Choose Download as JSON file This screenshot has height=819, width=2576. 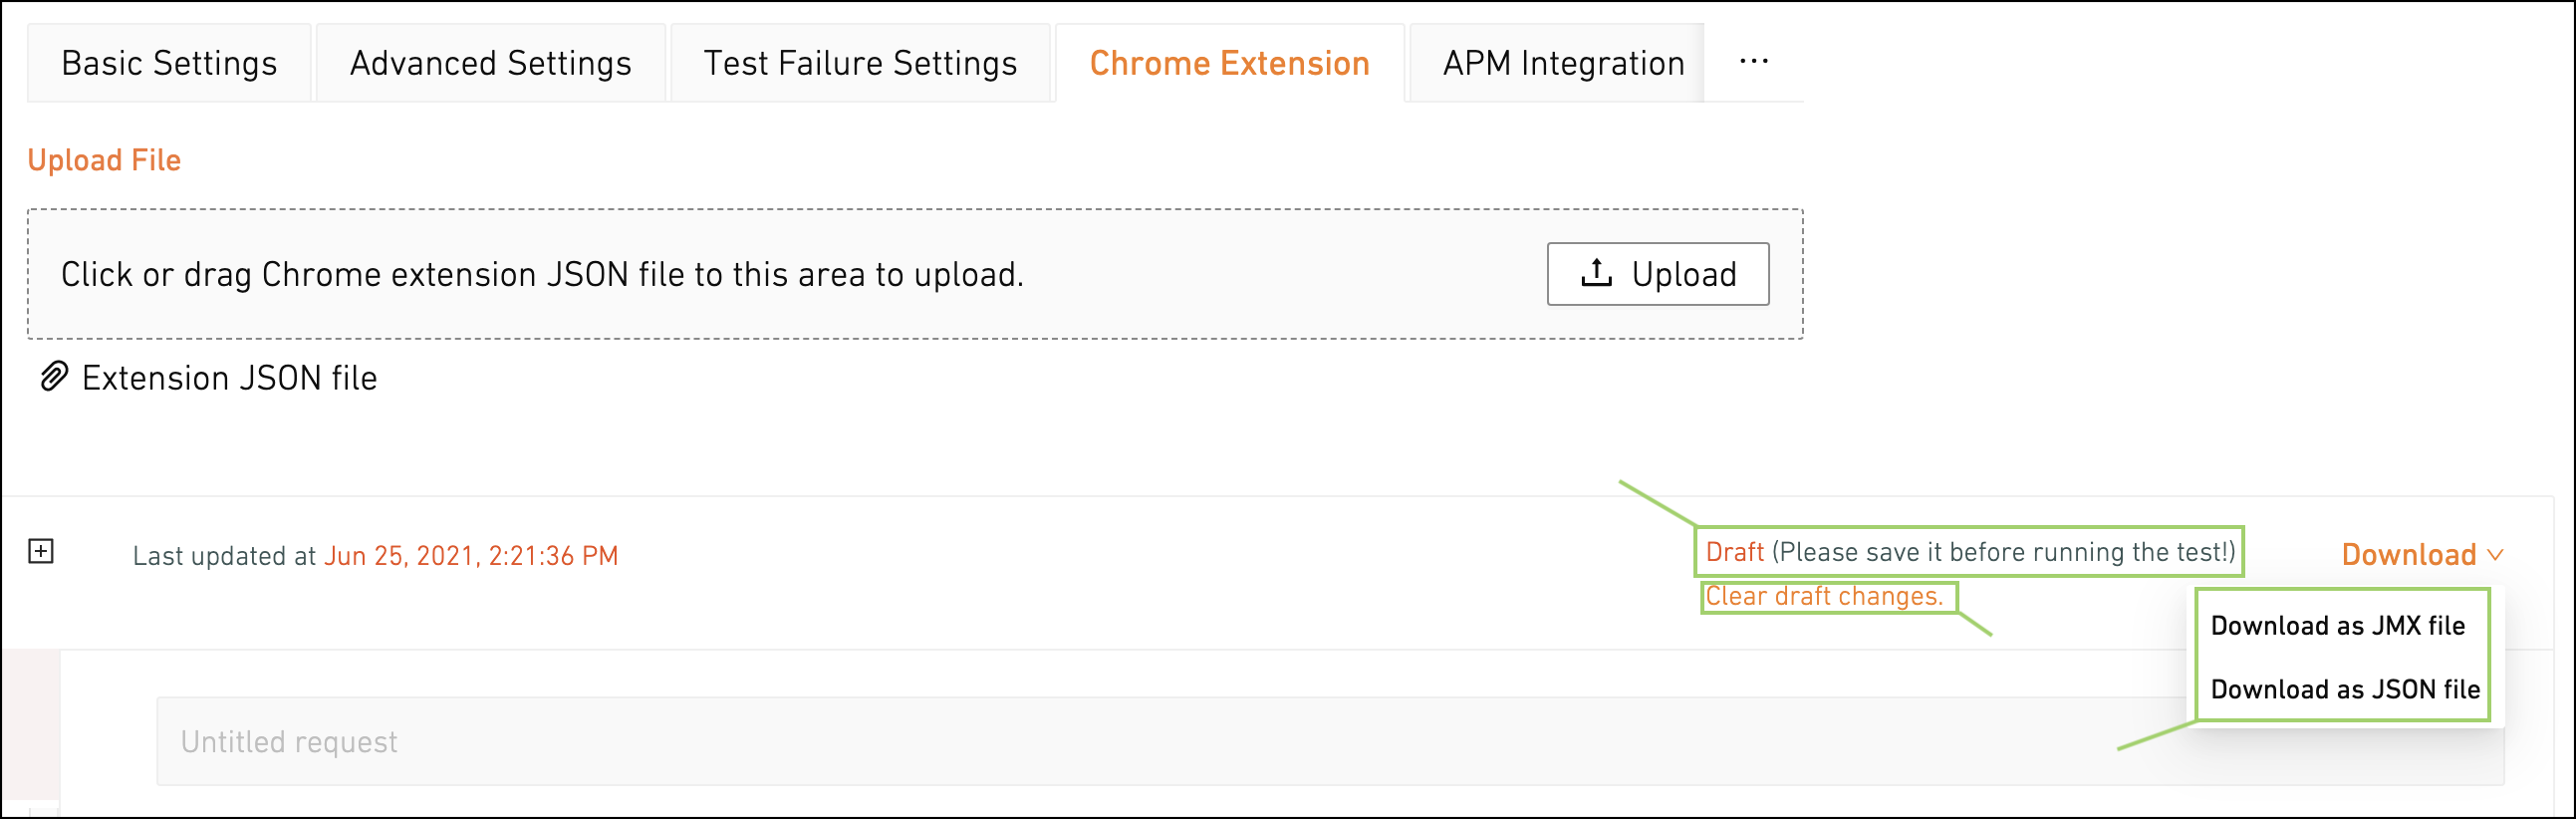point(2344,690)
